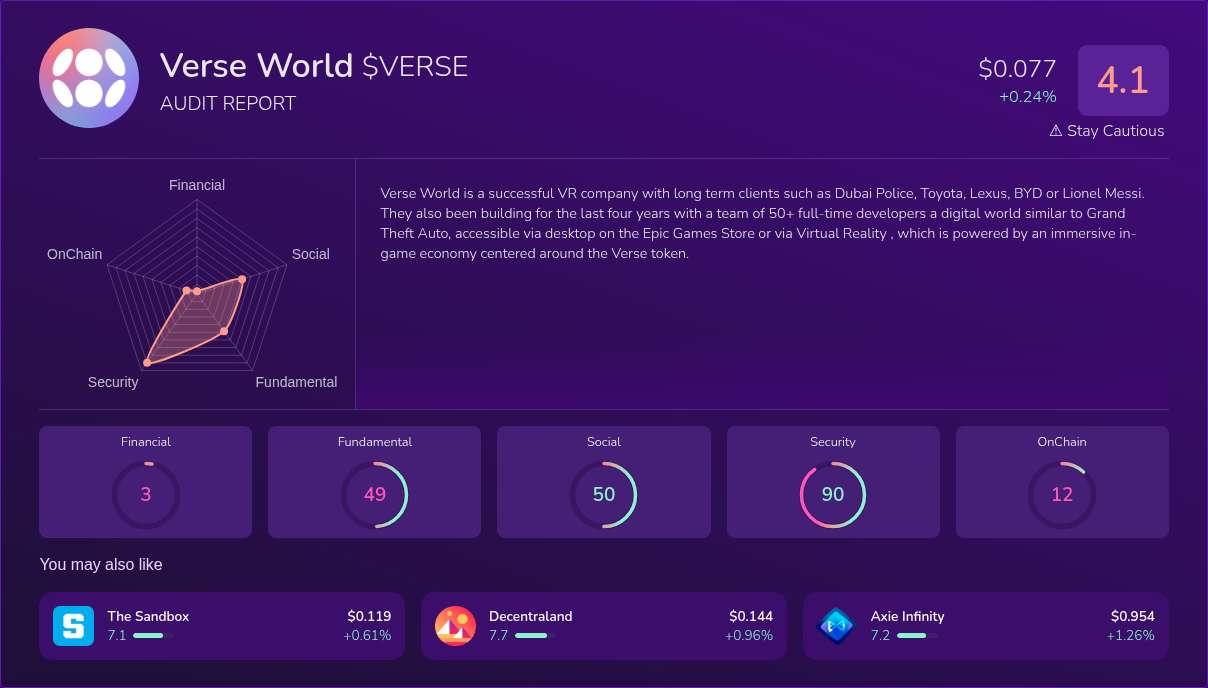
Task: Click the warning triangle icon beside Stay Cautious
Action: (x=1053, y=130)
